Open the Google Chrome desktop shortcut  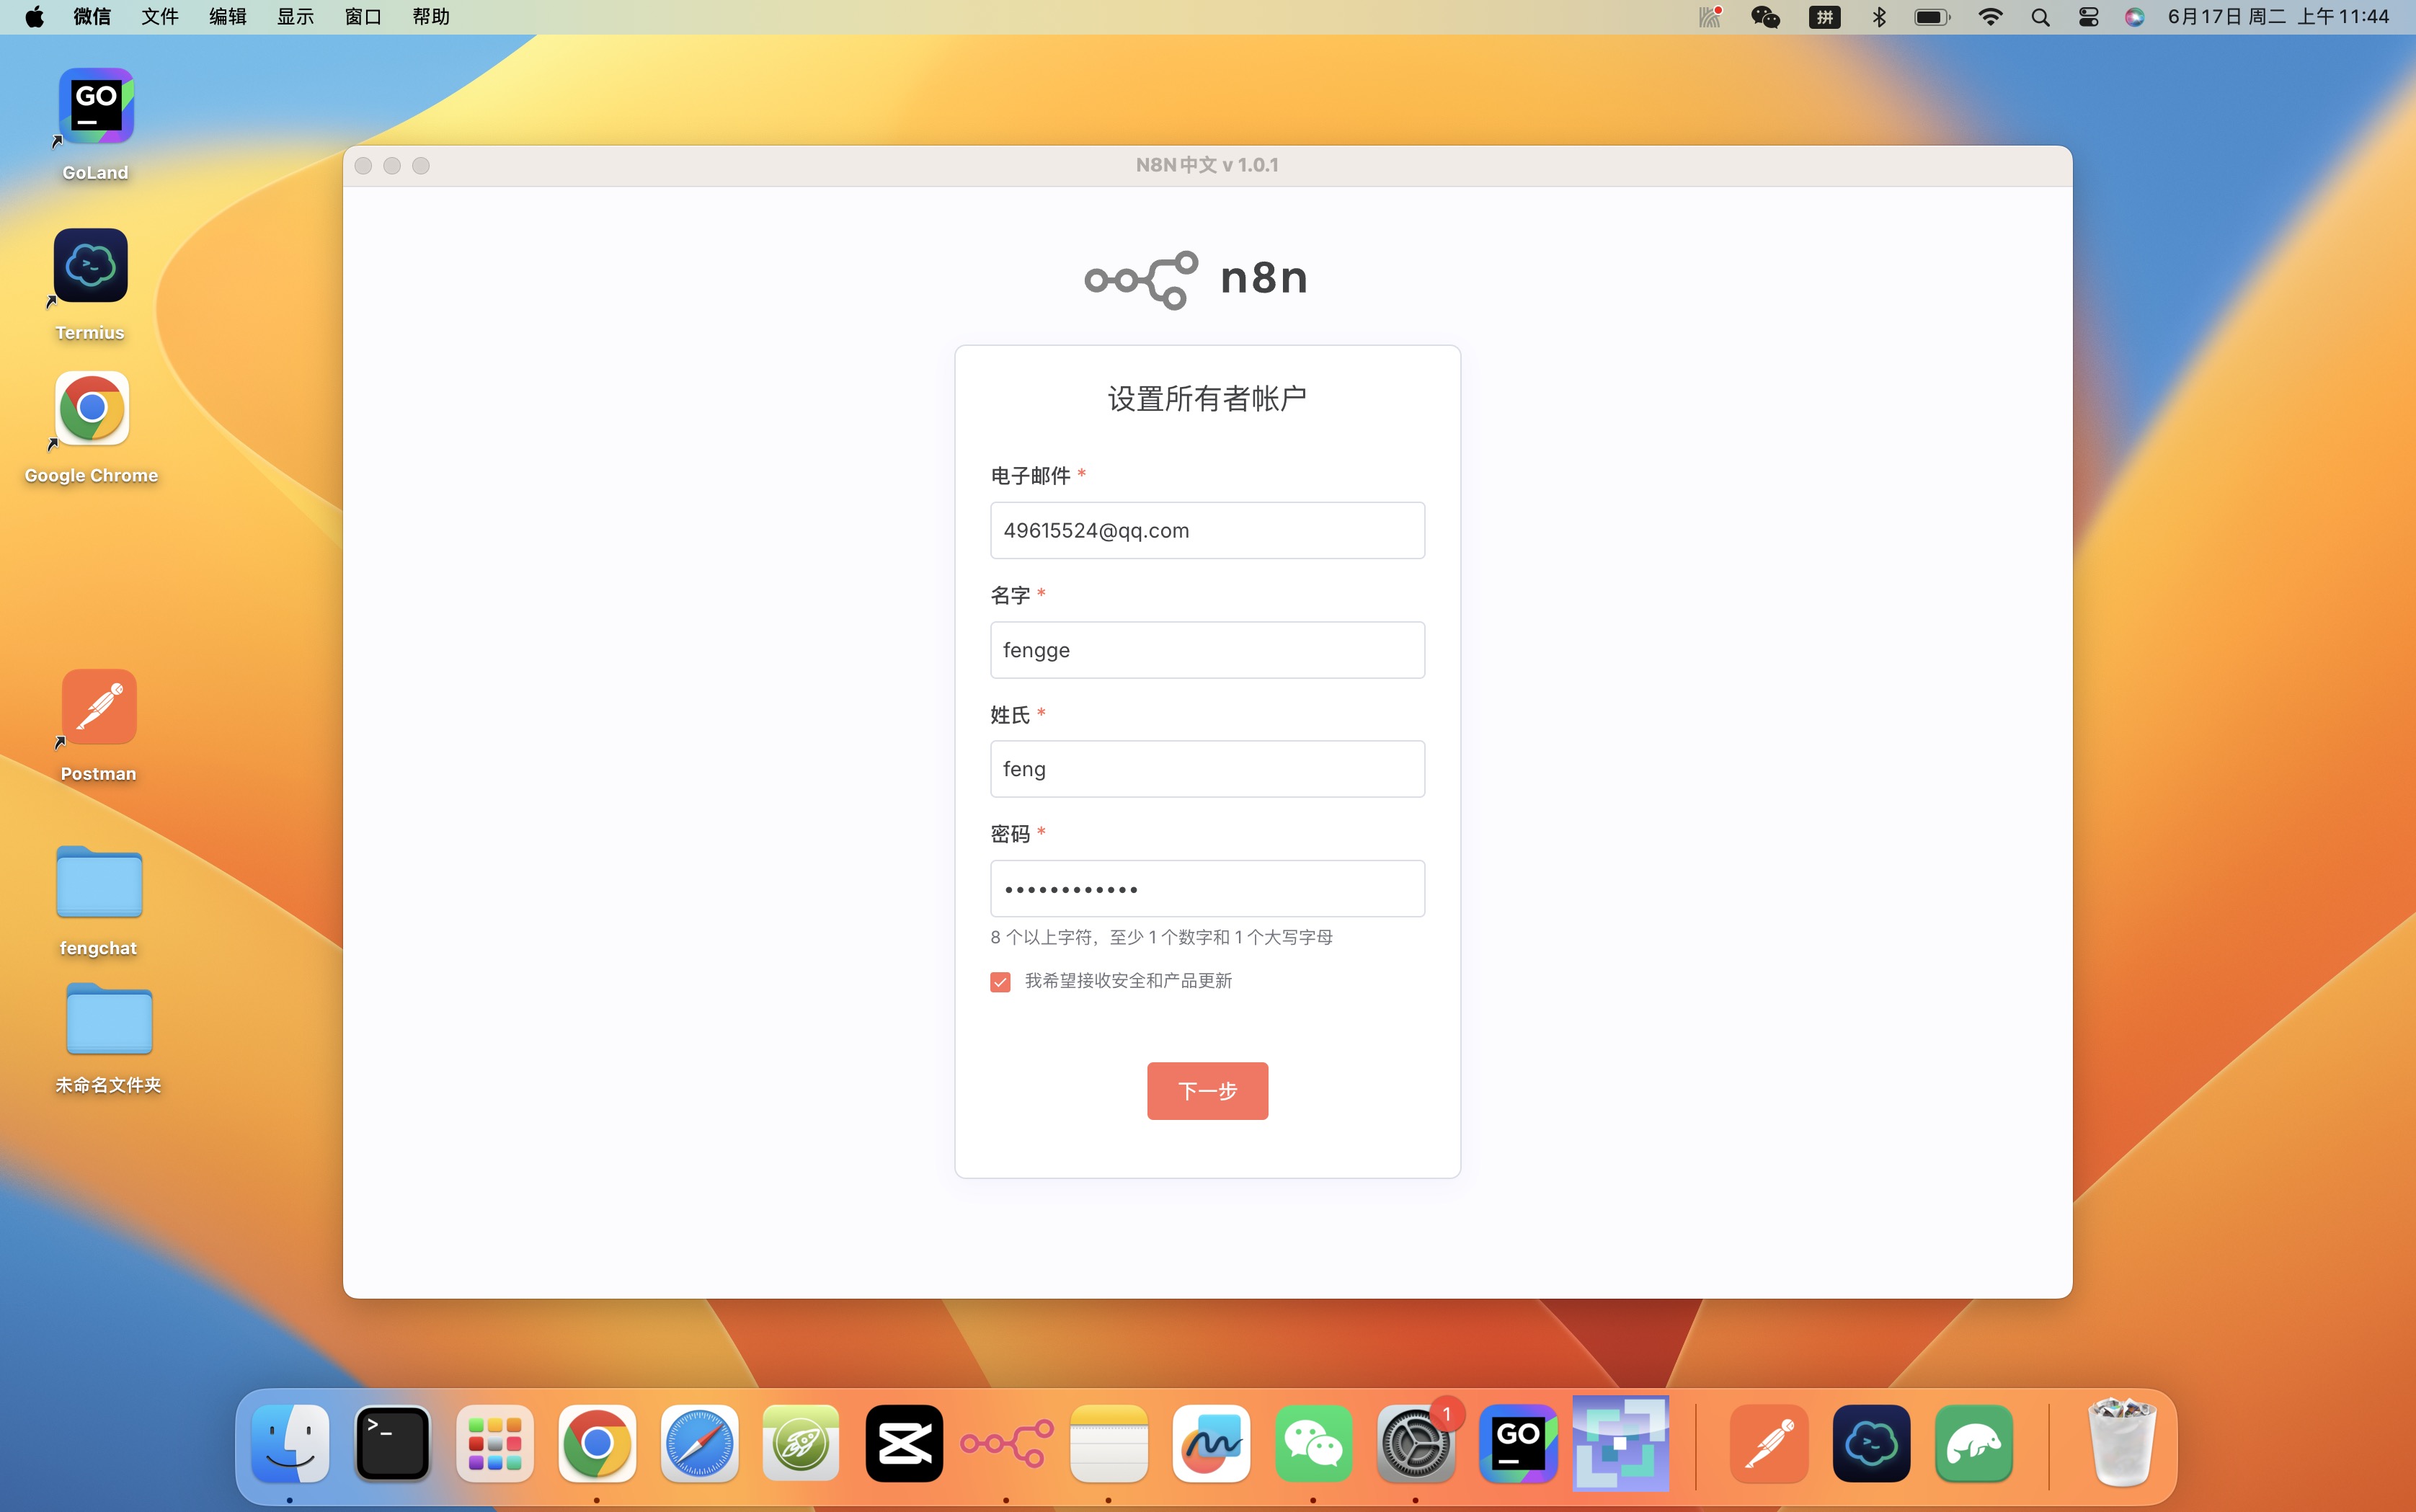click(x=91, y=408)
